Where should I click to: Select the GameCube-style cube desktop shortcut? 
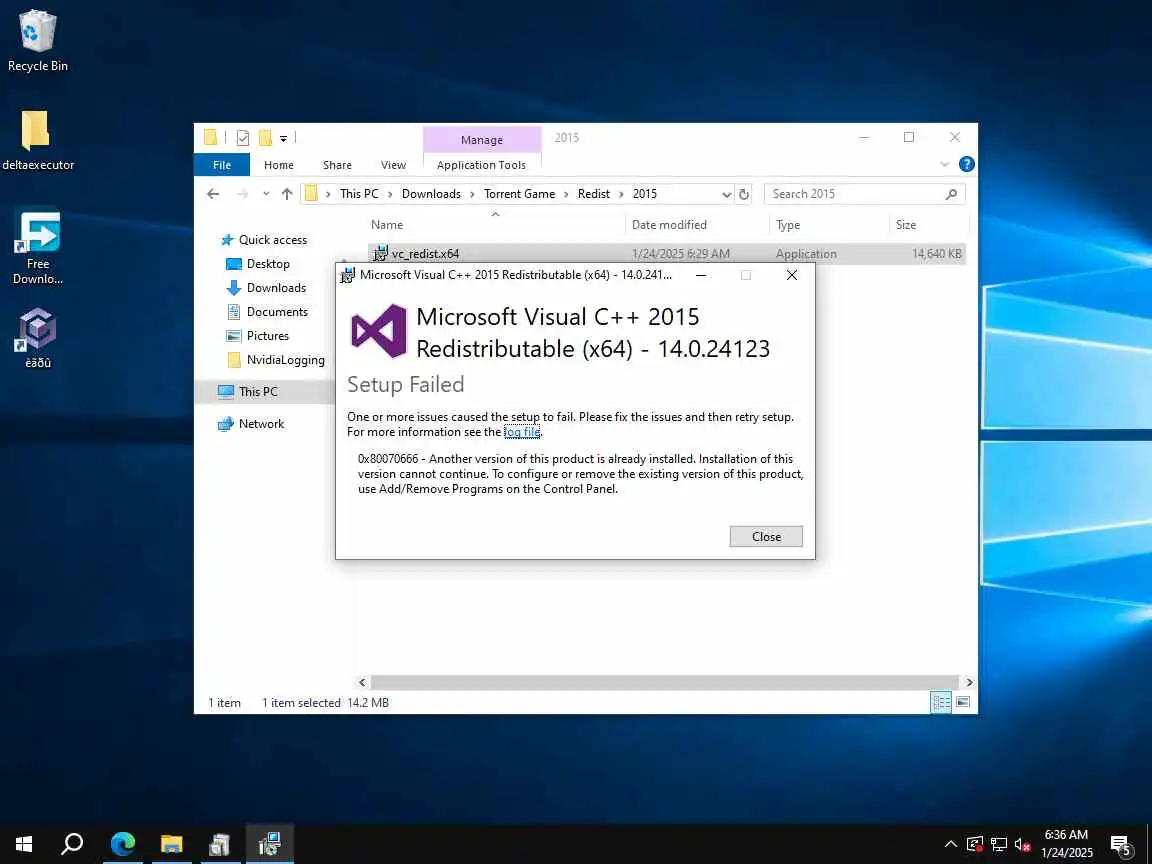click(x=37, y=338)
